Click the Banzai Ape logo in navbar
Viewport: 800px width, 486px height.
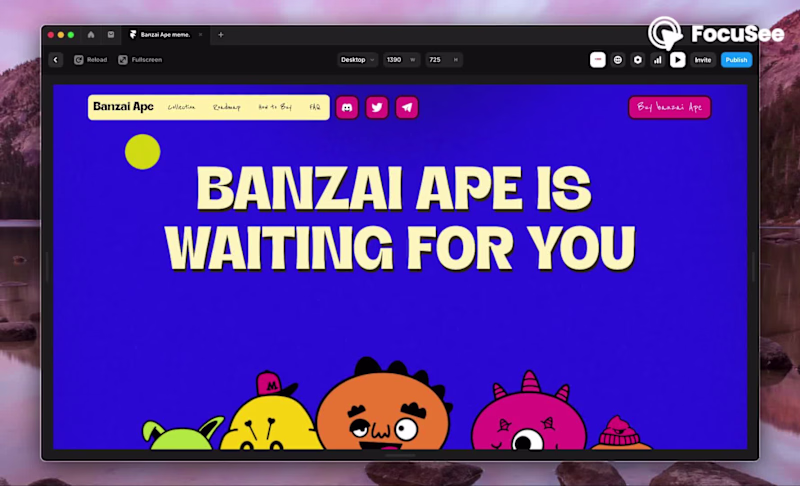coord(123,107)
